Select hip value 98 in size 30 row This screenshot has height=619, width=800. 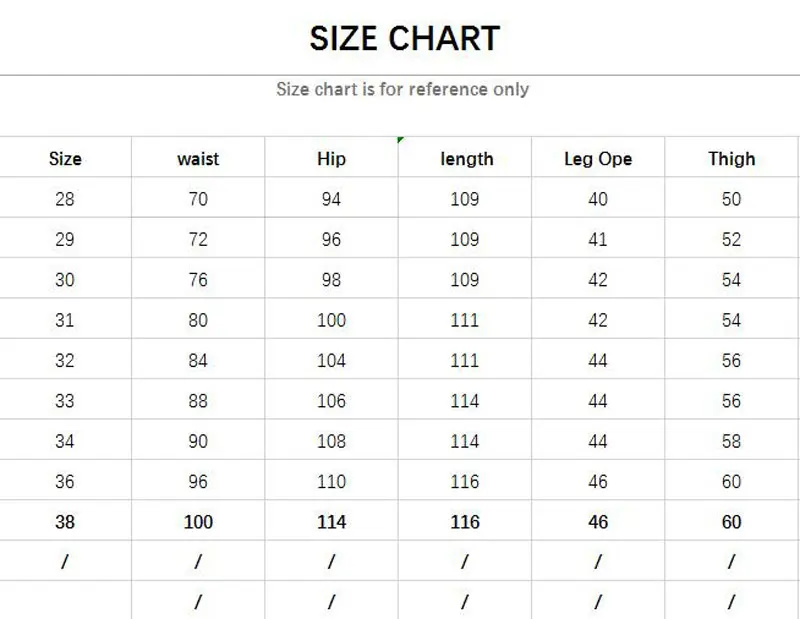[331, 280]
